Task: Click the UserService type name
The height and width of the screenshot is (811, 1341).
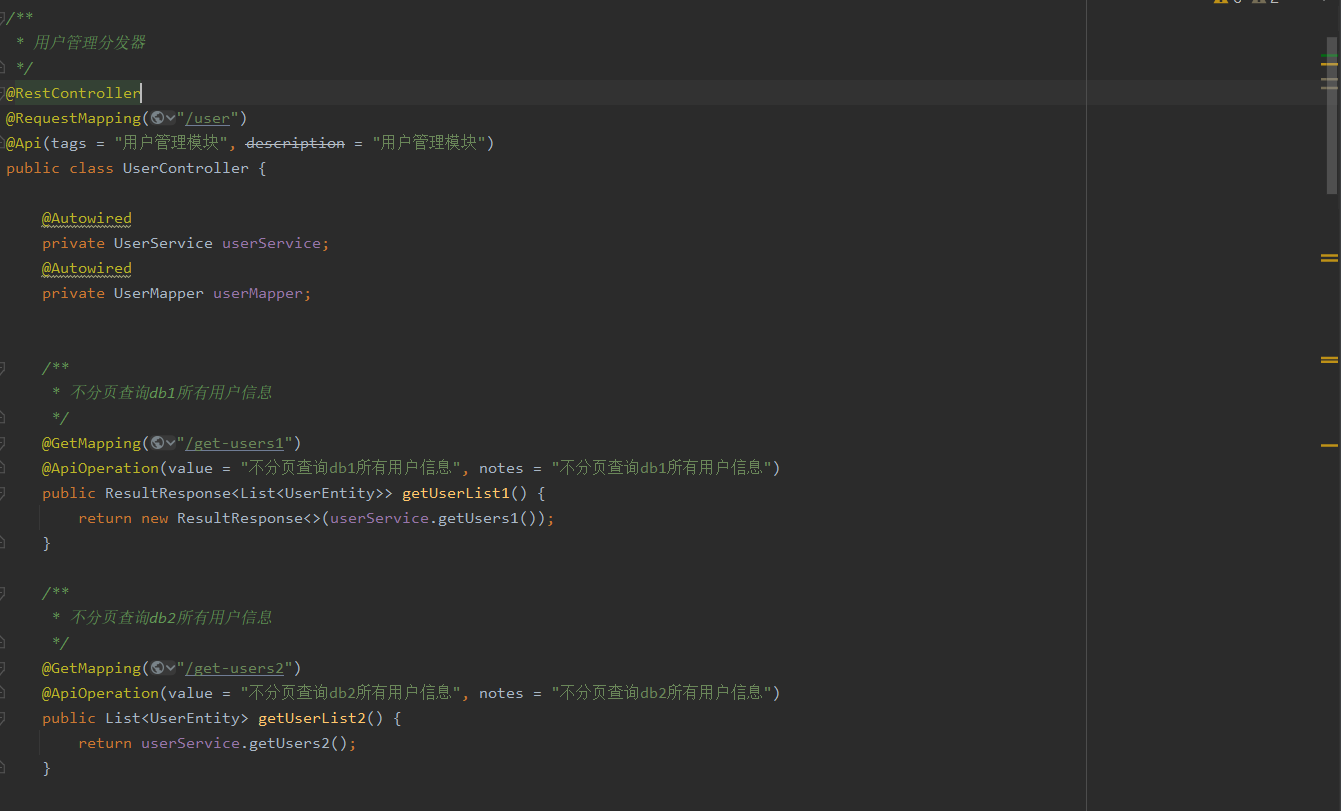Action: coord(163,243)
